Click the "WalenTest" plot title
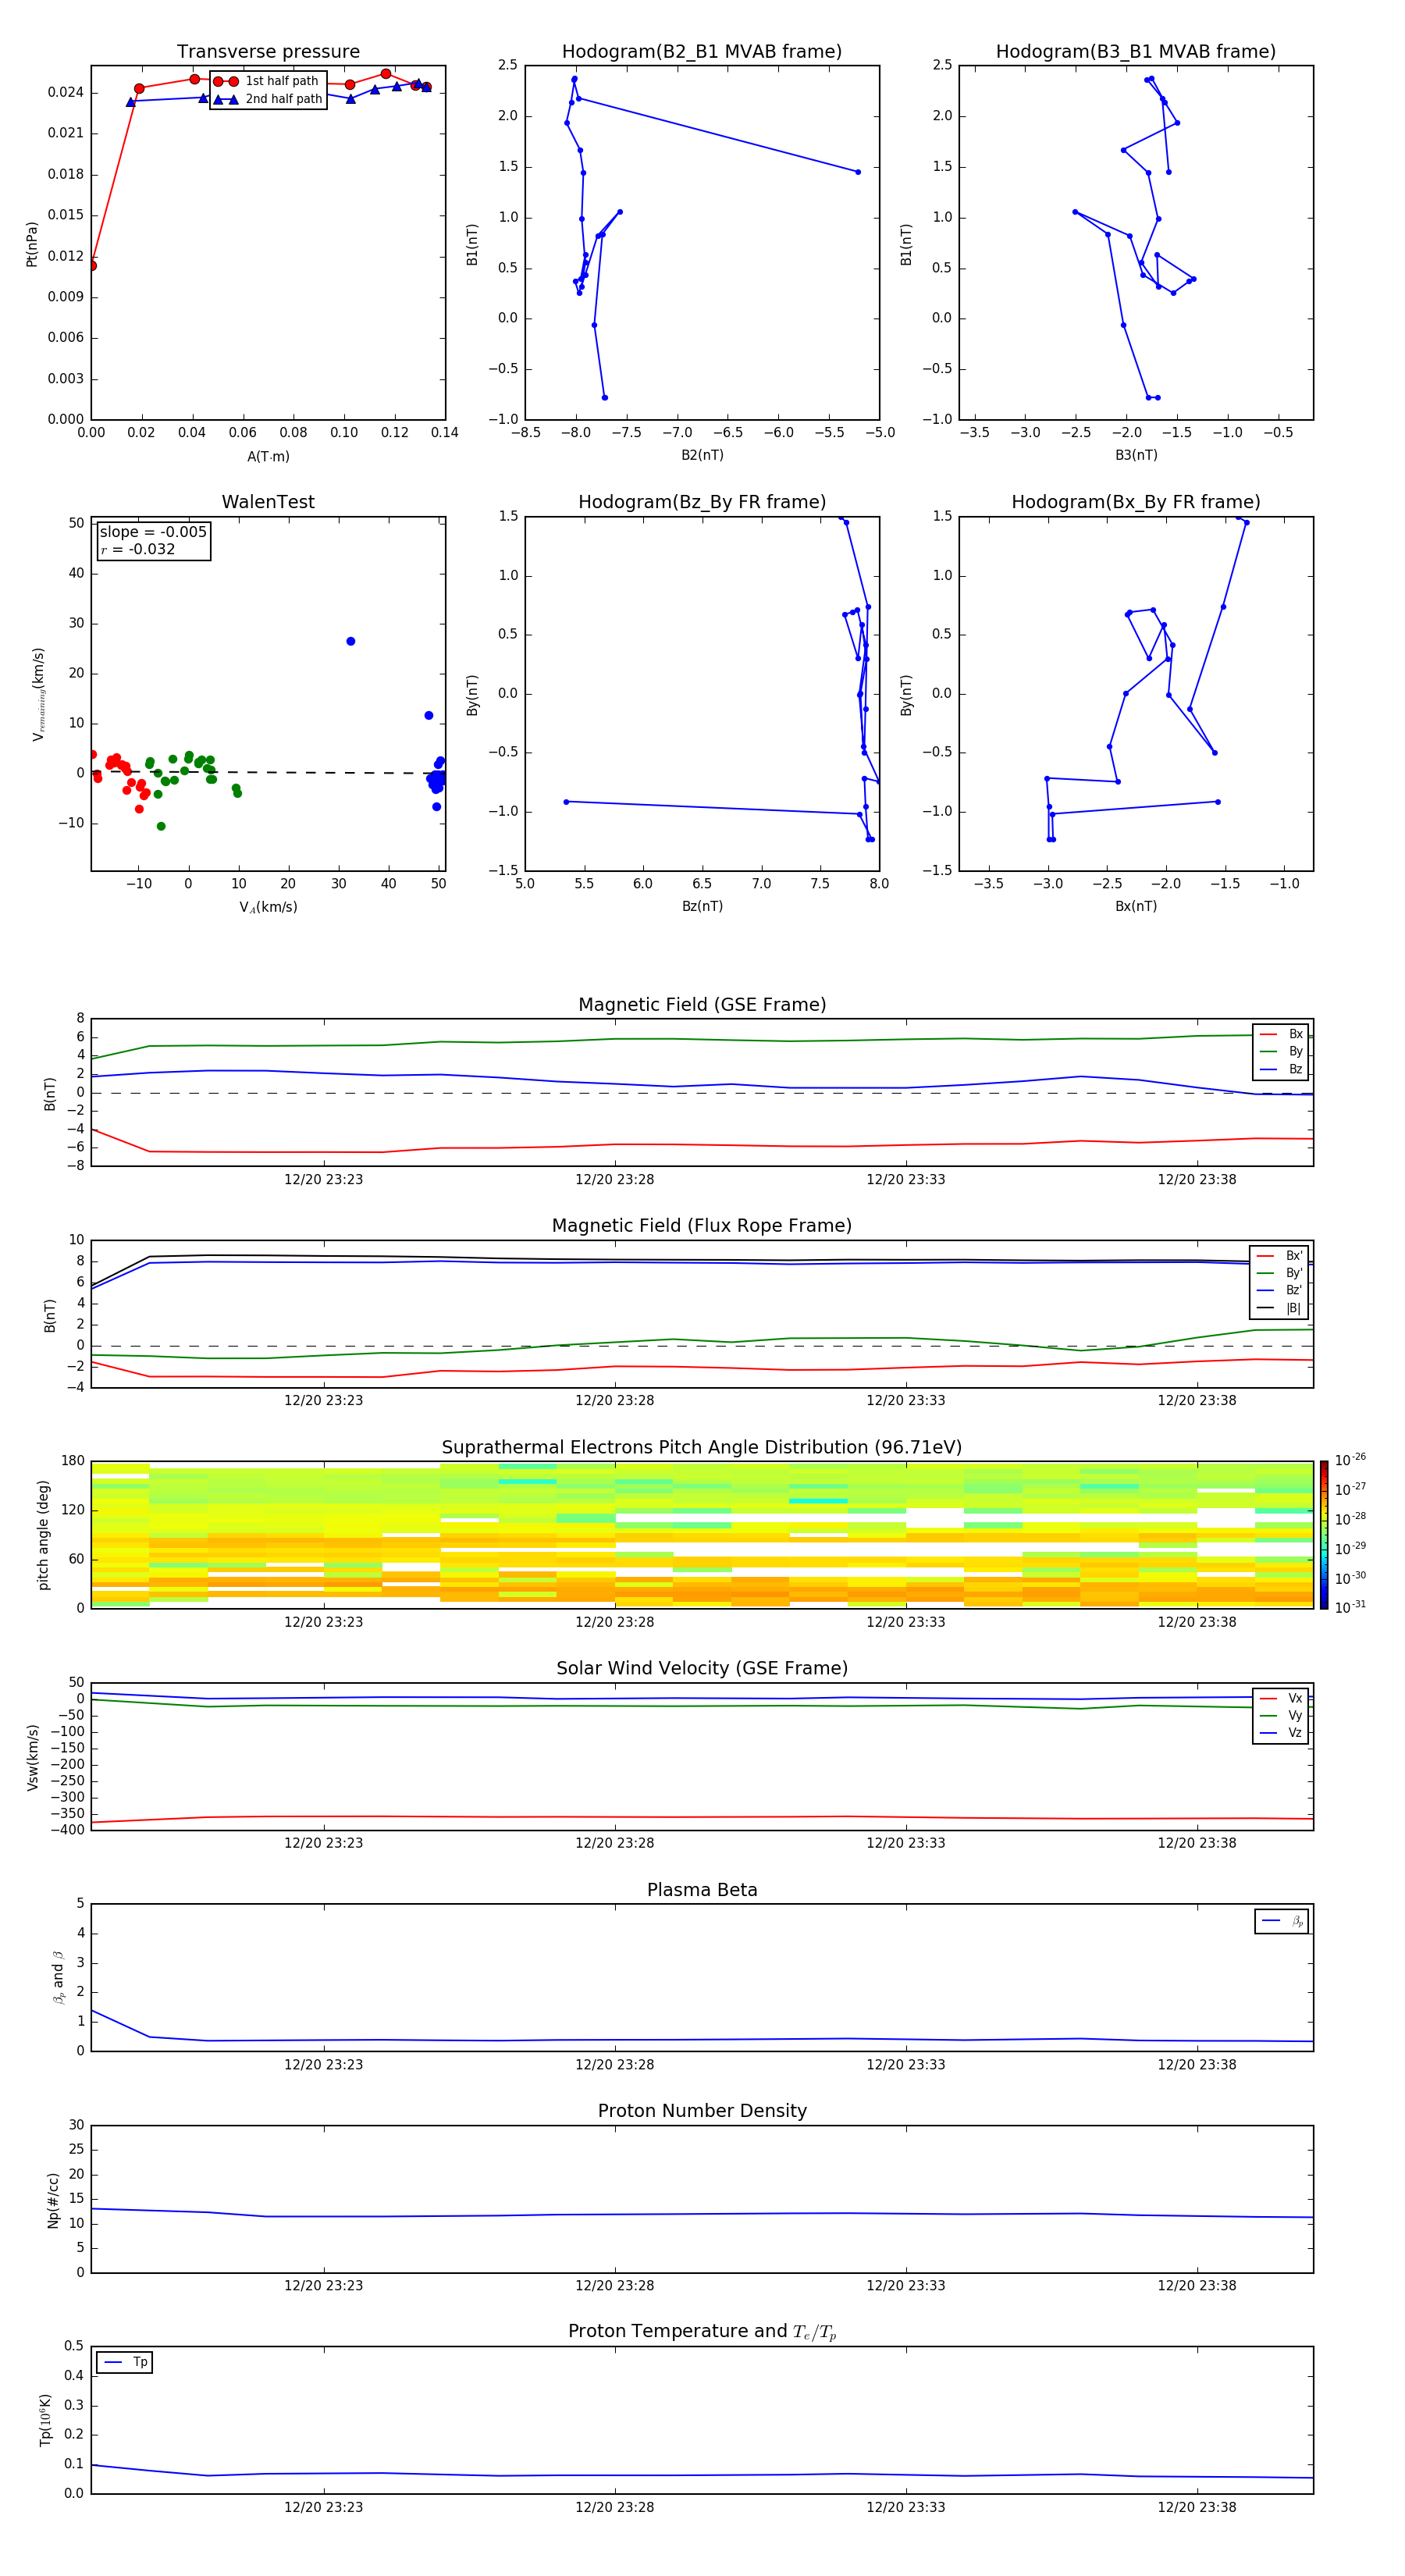Image resolution: width=1405 pixels, height=2576 pixels. [268, 502]
